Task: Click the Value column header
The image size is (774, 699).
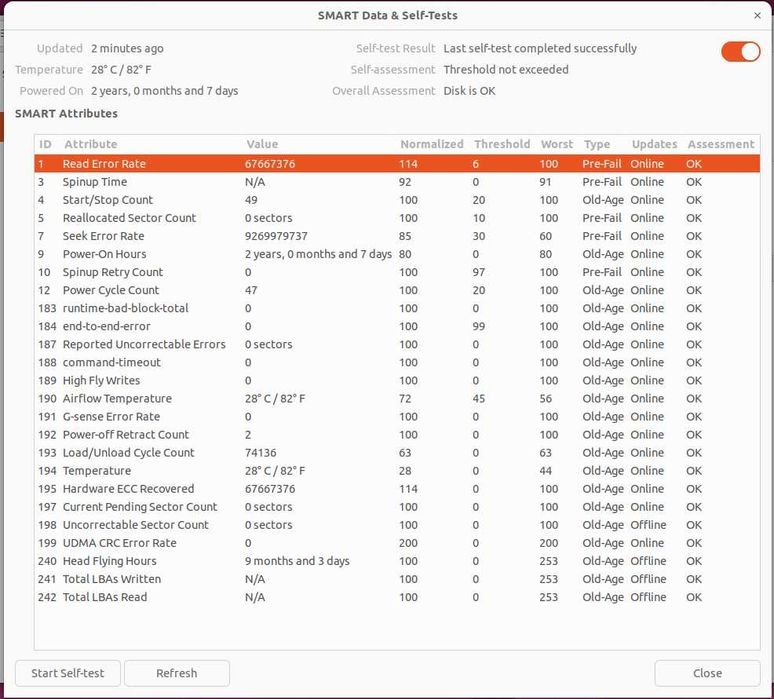Action: pos(262,144)
